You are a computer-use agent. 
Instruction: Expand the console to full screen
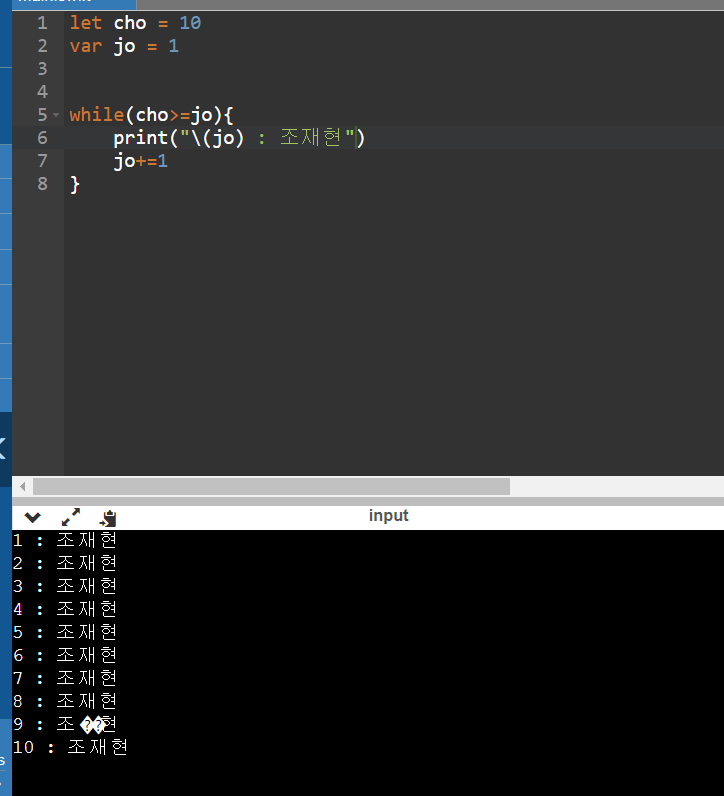point(71,517)
